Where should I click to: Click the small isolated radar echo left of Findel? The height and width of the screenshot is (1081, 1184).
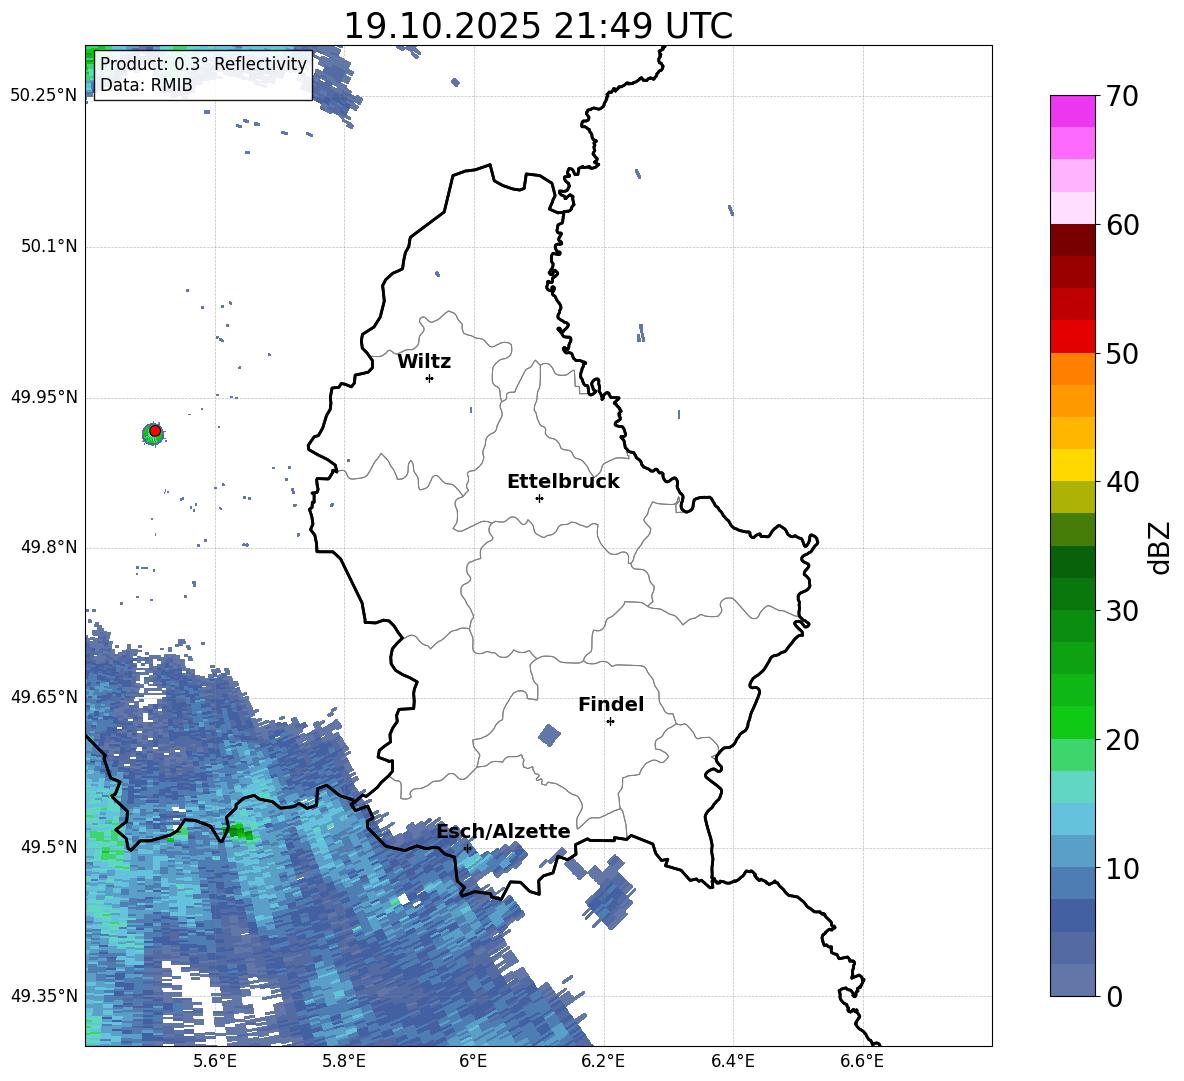(550, 735)
